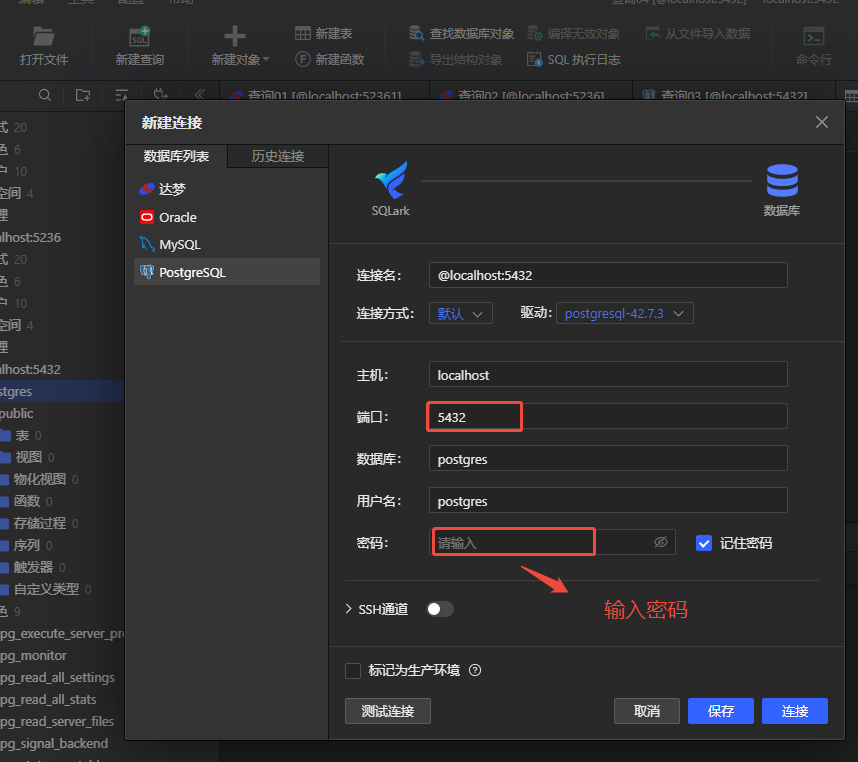The image size is (858, 762).
Task: Select 达梦 database type
Action: 227,189
